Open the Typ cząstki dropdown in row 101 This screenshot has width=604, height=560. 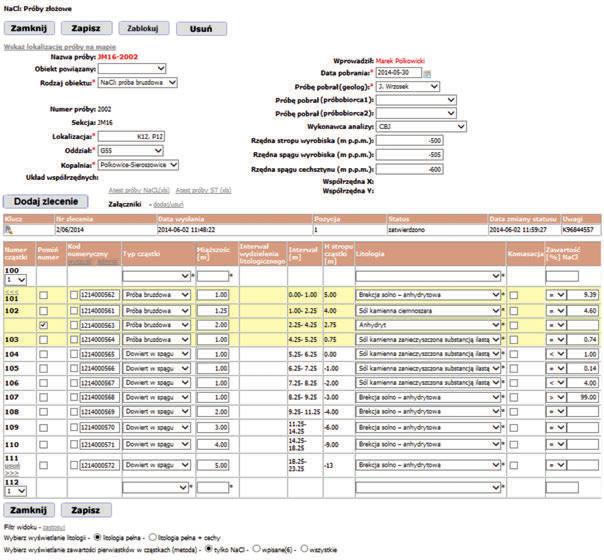pyautogui.click(x=156, y=295)
